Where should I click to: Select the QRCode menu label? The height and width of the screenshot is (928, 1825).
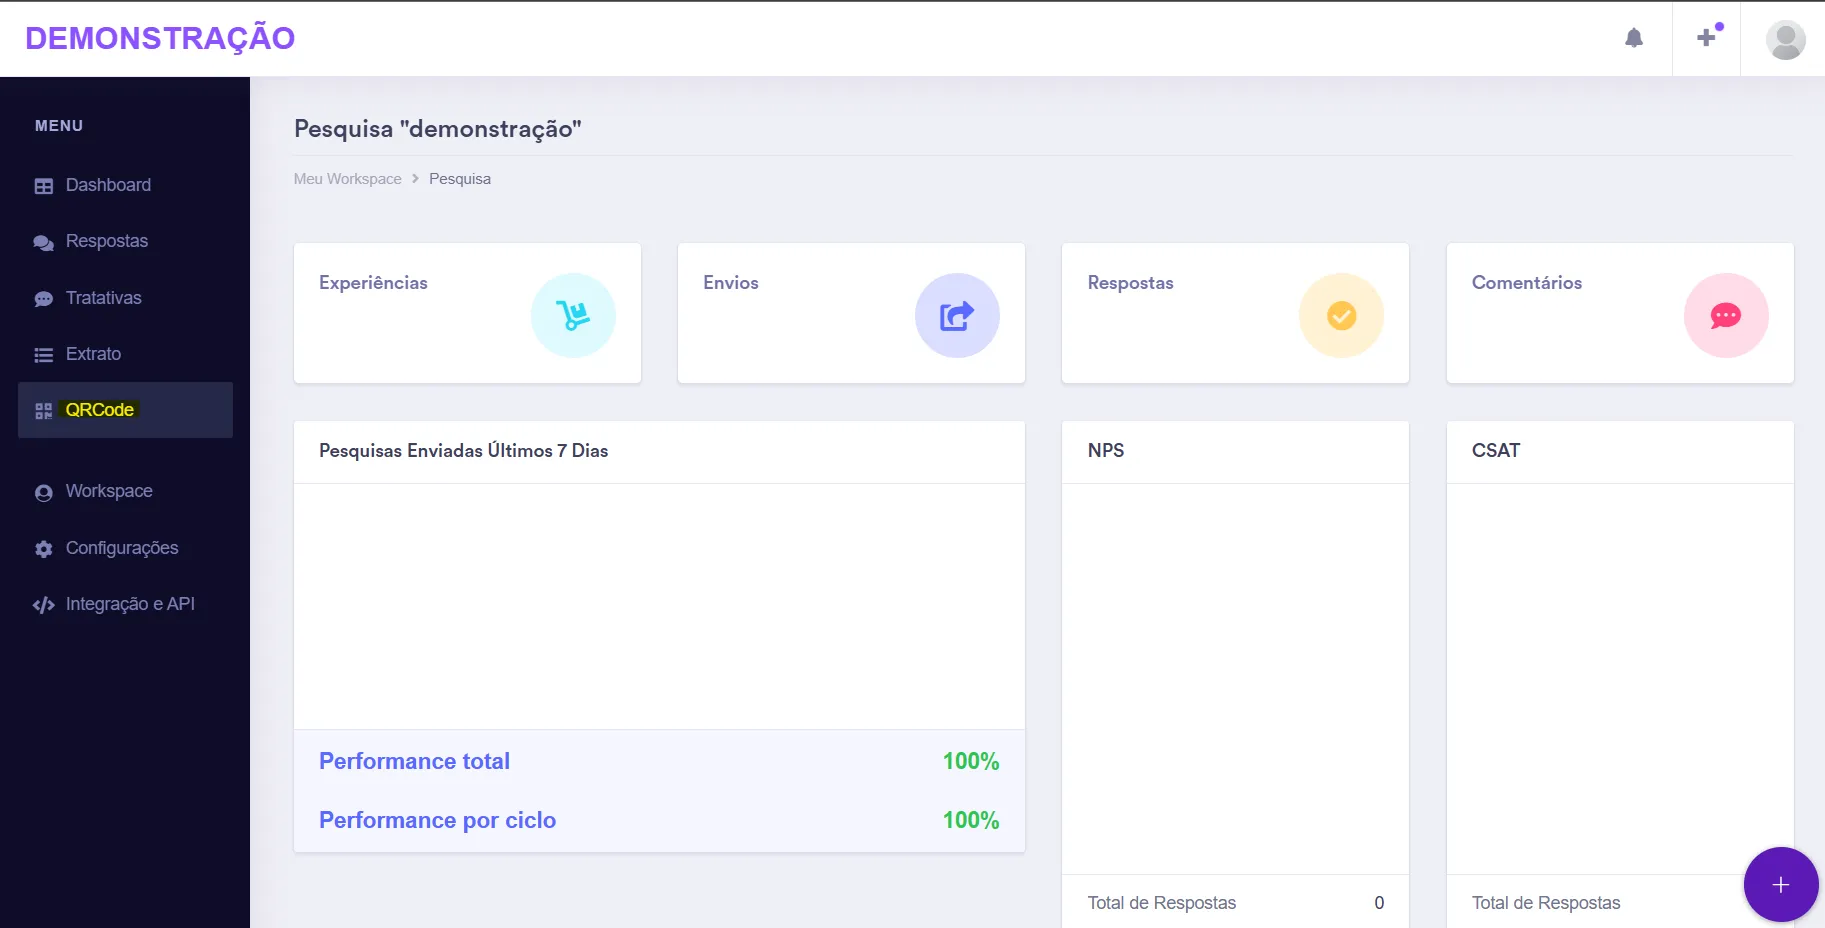100,410
